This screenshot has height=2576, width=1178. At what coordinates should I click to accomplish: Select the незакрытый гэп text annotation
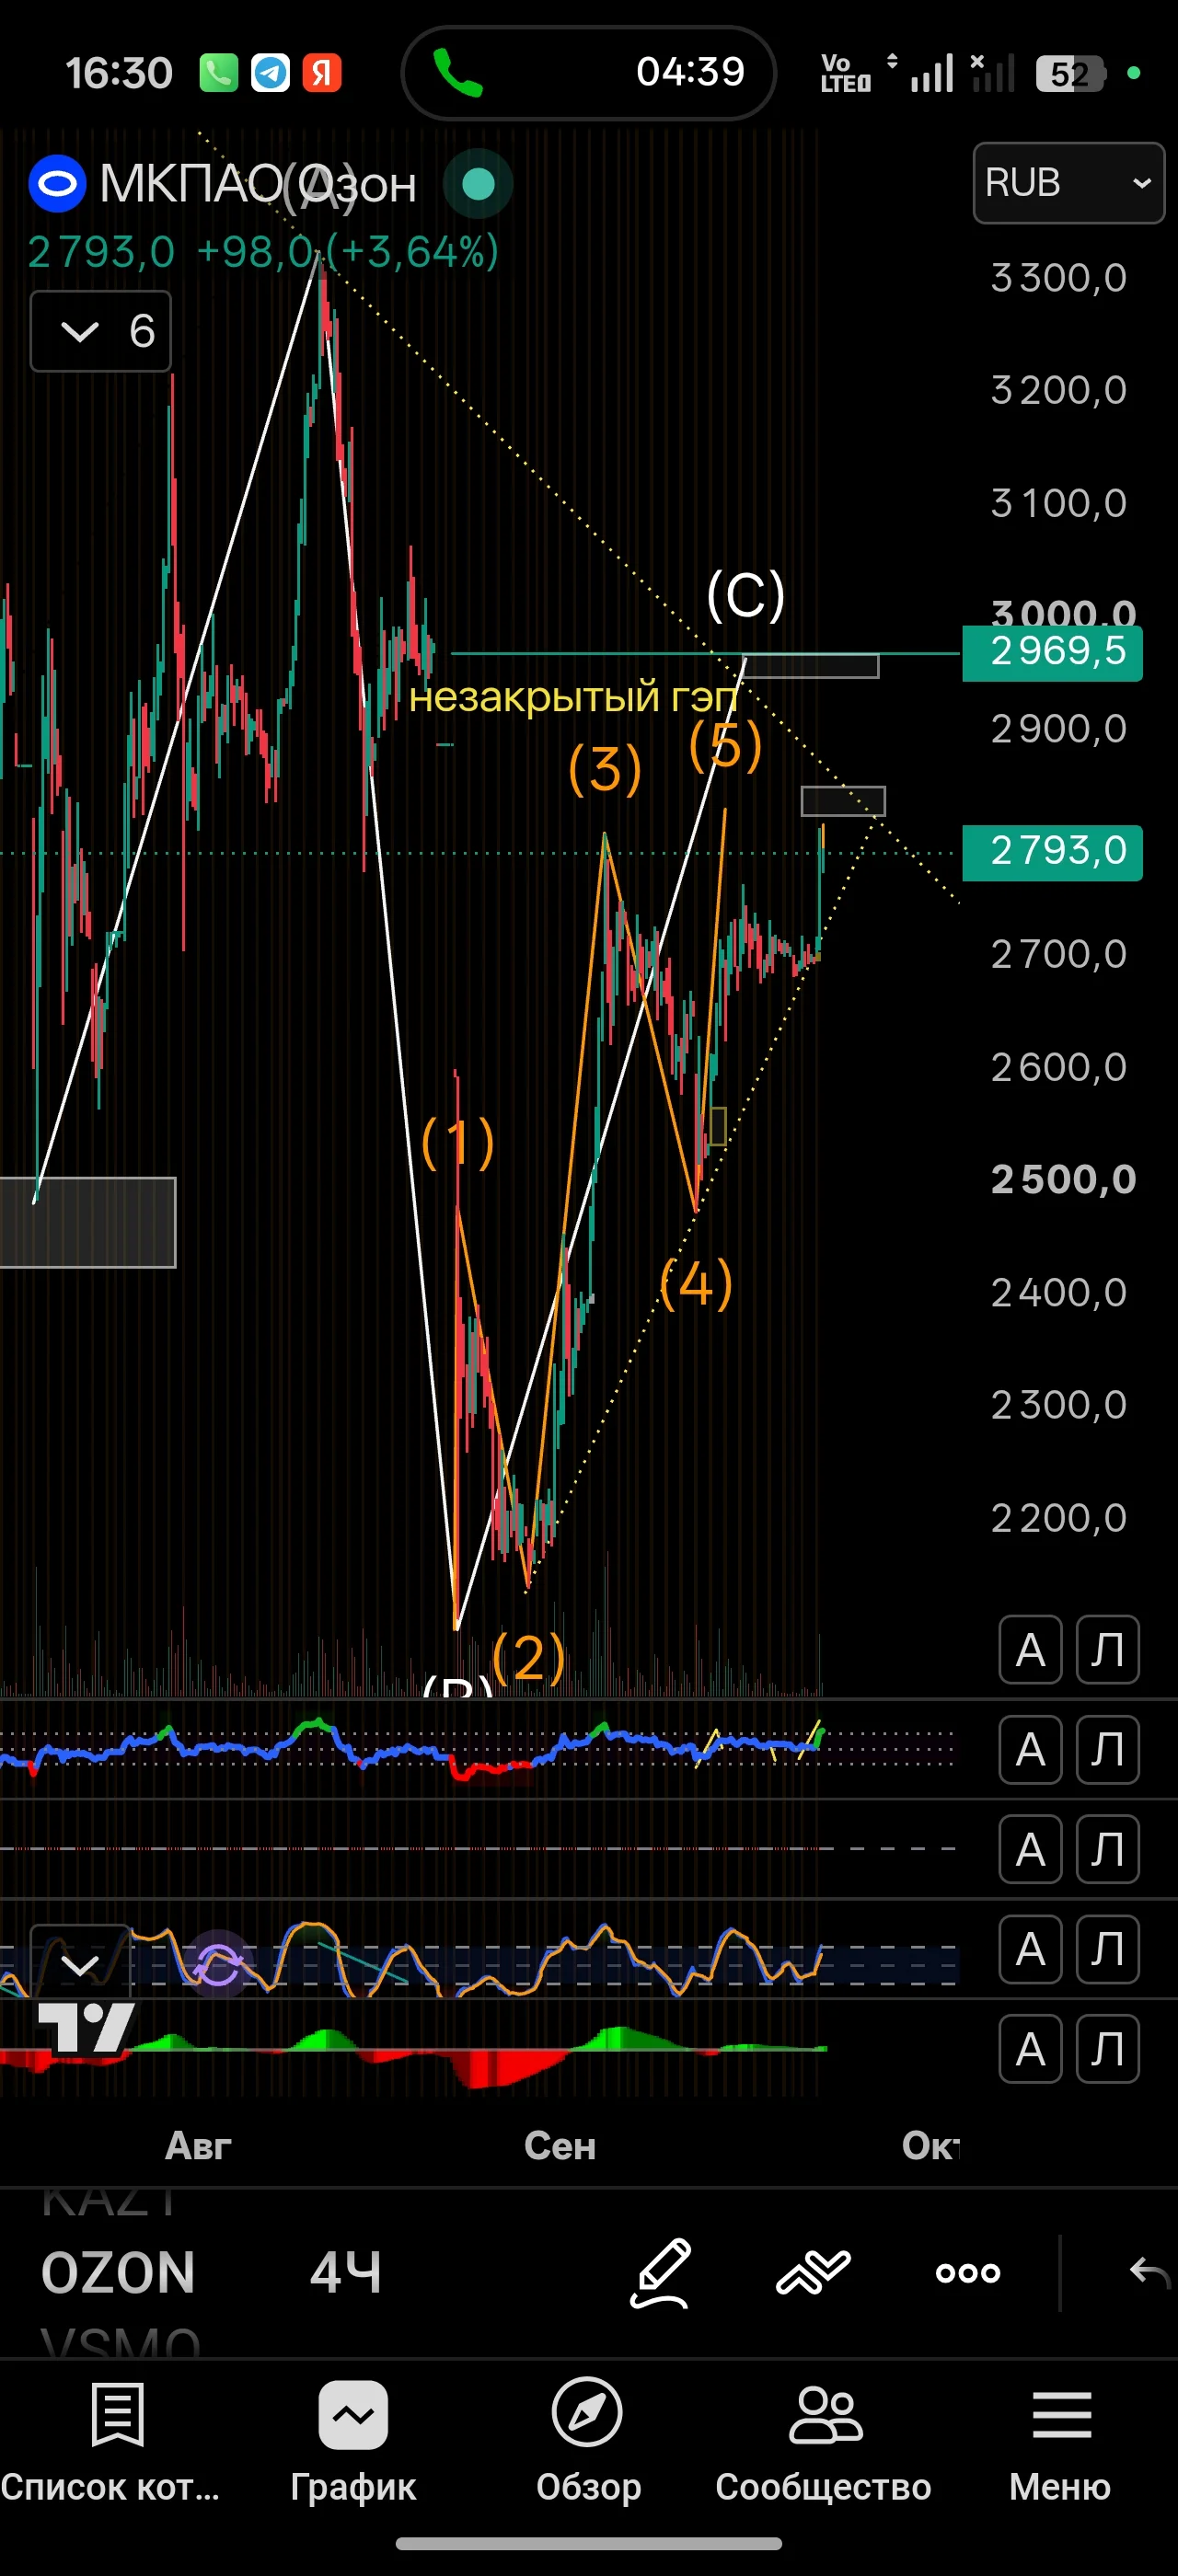573,697
